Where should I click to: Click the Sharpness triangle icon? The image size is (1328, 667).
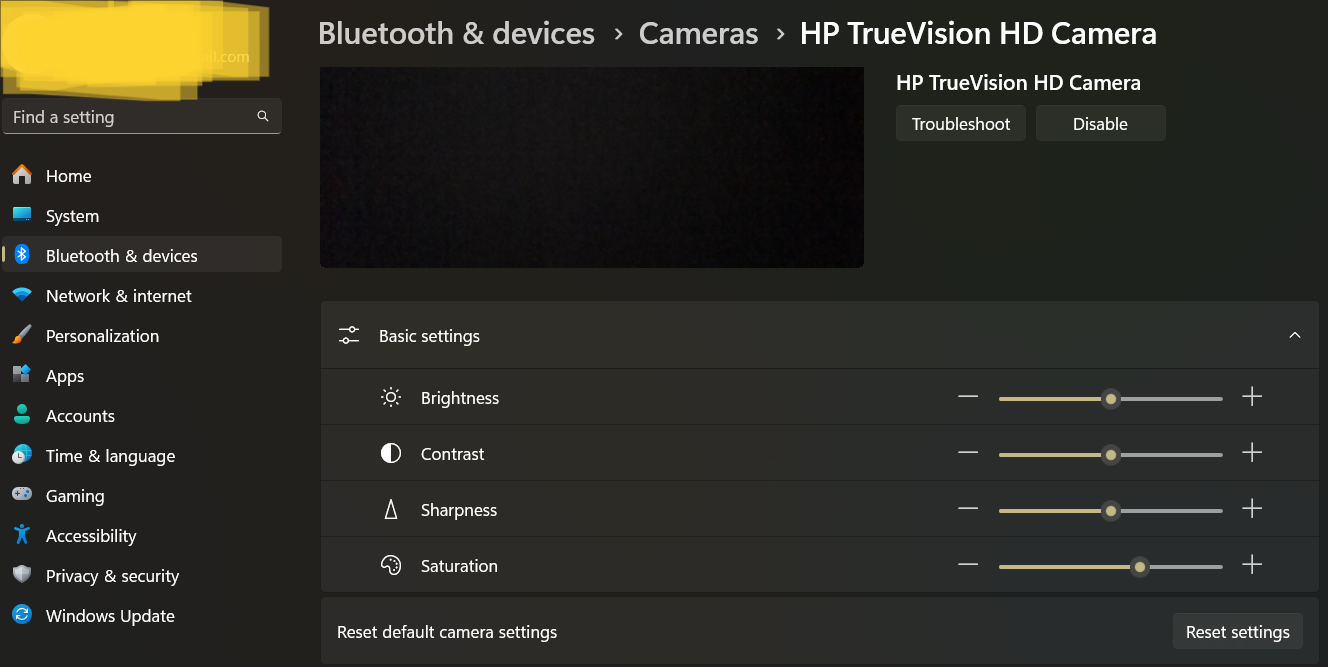[x=391, y=509]
